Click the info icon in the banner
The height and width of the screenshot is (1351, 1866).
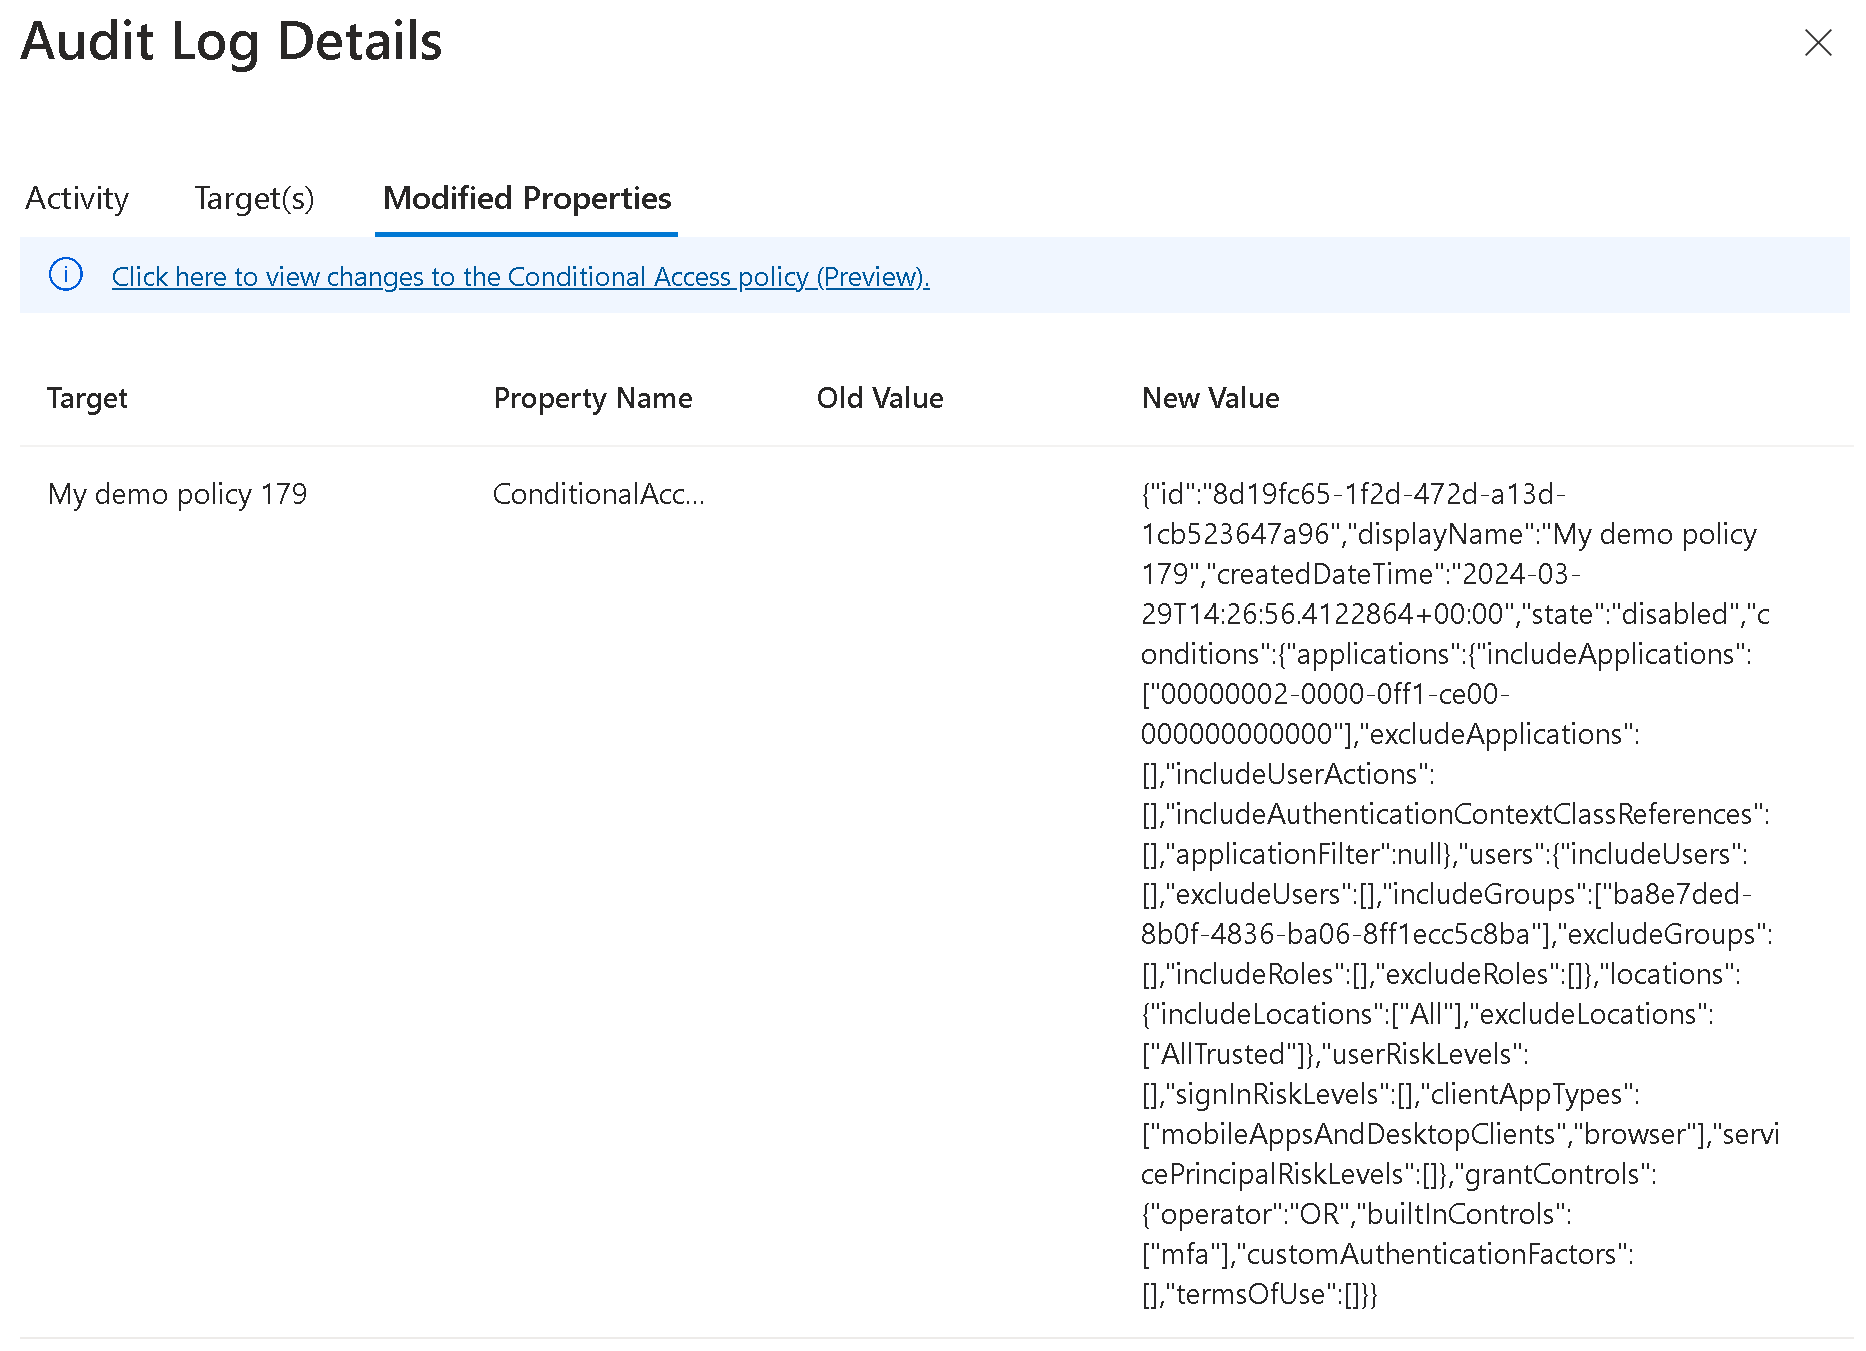click(66, 275)
